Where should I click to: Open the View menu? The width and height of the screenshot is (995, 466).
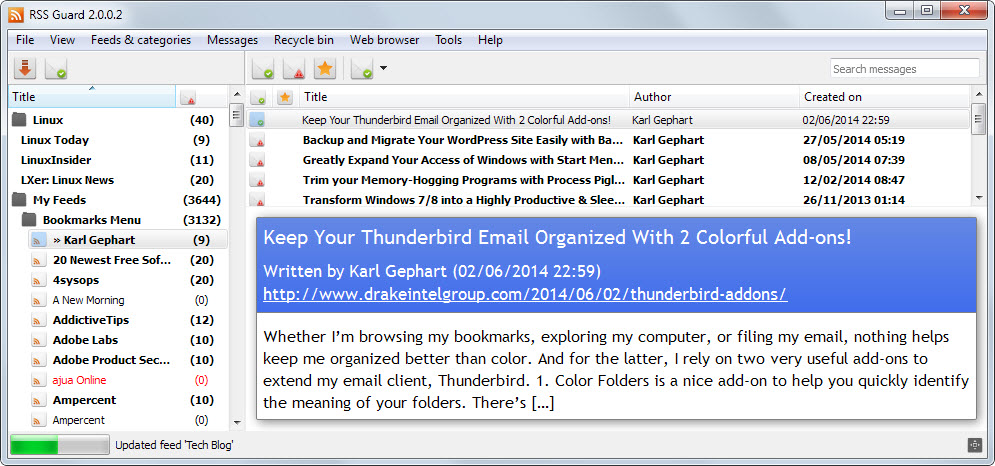pos(62,40)
